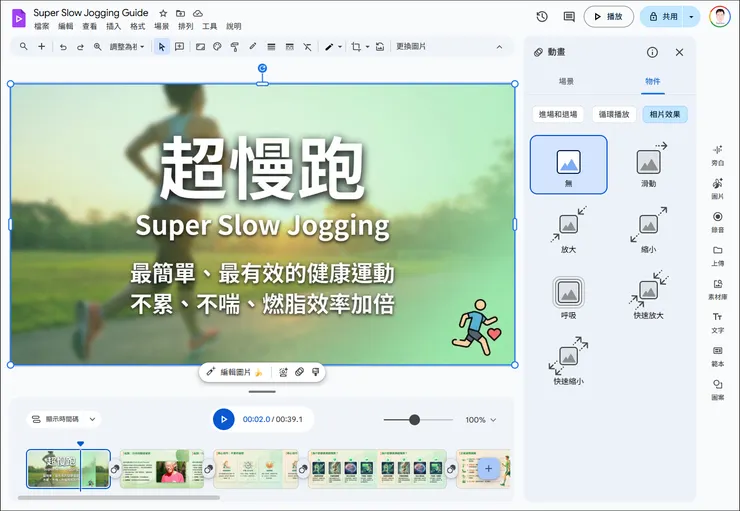Click the move to folder icon

180,13
